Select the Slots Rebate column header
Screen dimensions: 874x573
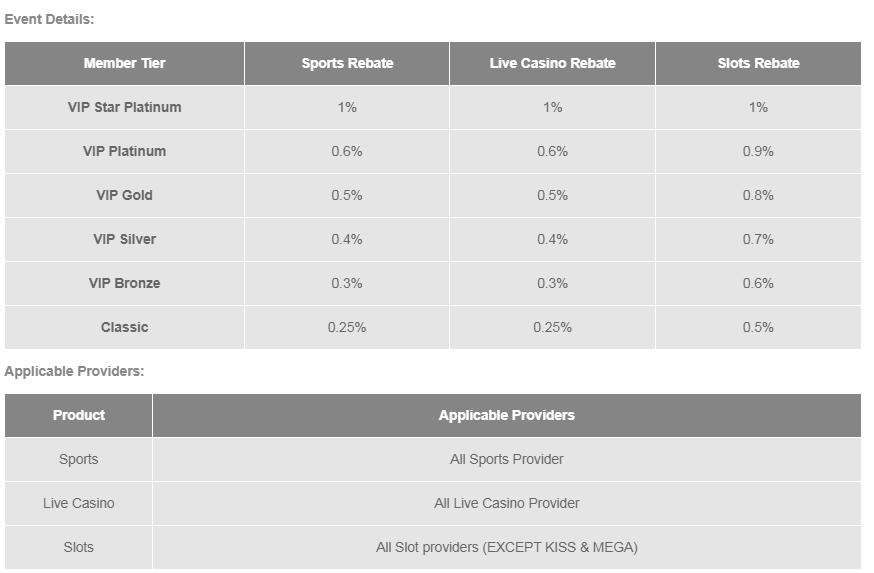pyautogui.click(x=758, y=63)
